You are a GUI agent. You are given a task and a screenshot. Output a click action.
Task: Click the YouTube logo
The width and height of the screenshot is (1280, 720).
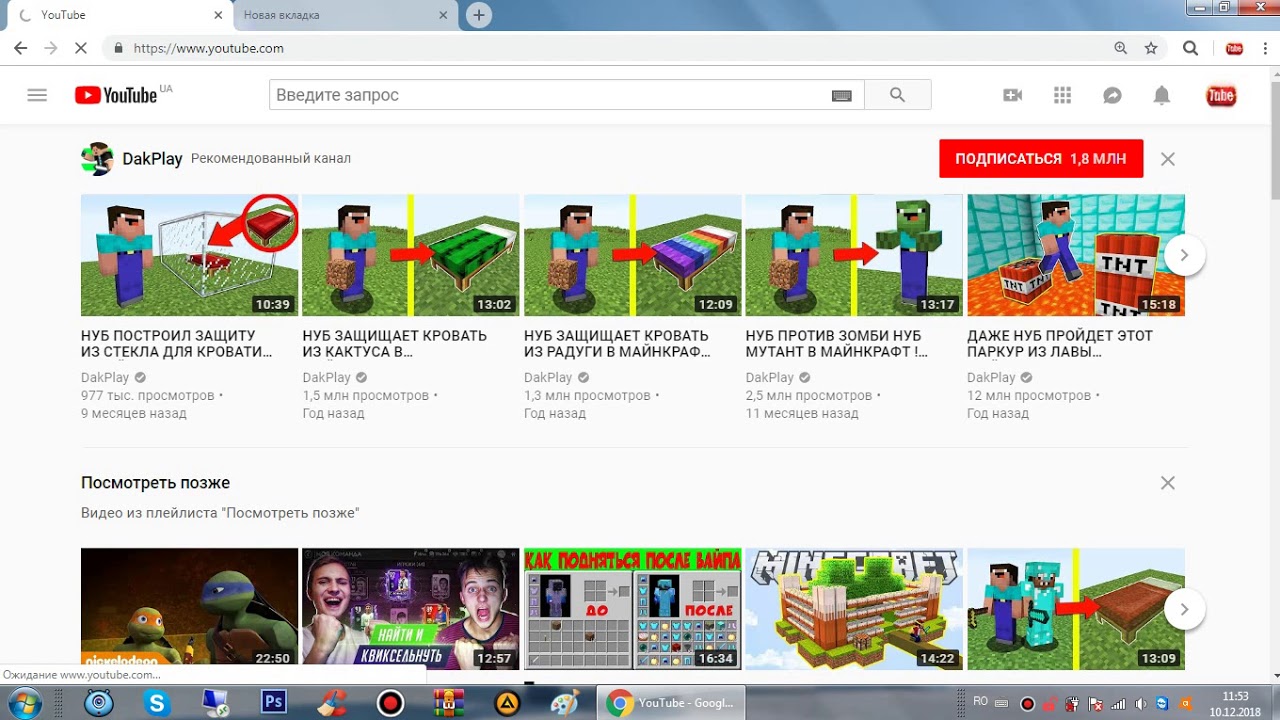[x=116, y=95]
